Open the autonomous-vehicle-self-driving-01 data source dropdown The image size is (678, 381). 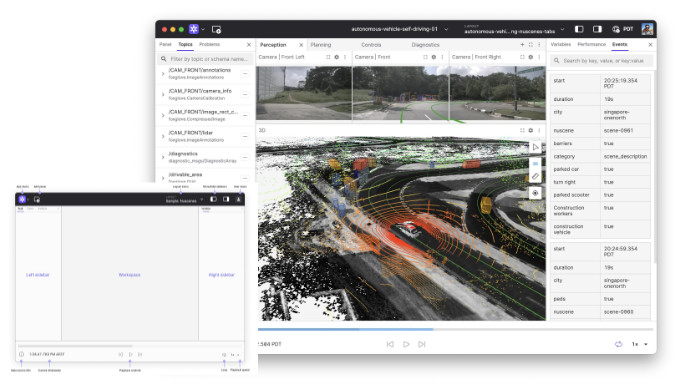coord(399,29)
